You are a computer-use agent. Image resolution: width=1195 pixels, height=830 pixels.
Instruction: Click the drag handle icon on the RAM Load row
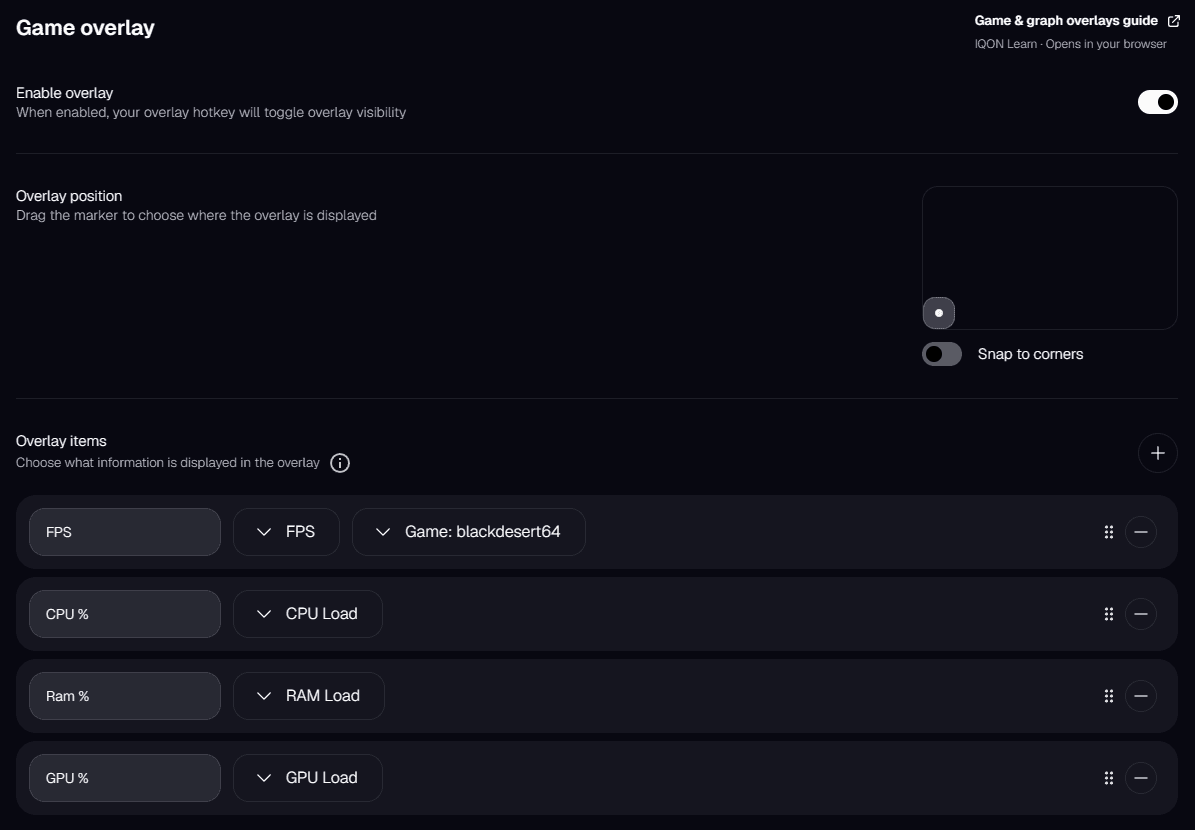click(x=1109, y=696)
